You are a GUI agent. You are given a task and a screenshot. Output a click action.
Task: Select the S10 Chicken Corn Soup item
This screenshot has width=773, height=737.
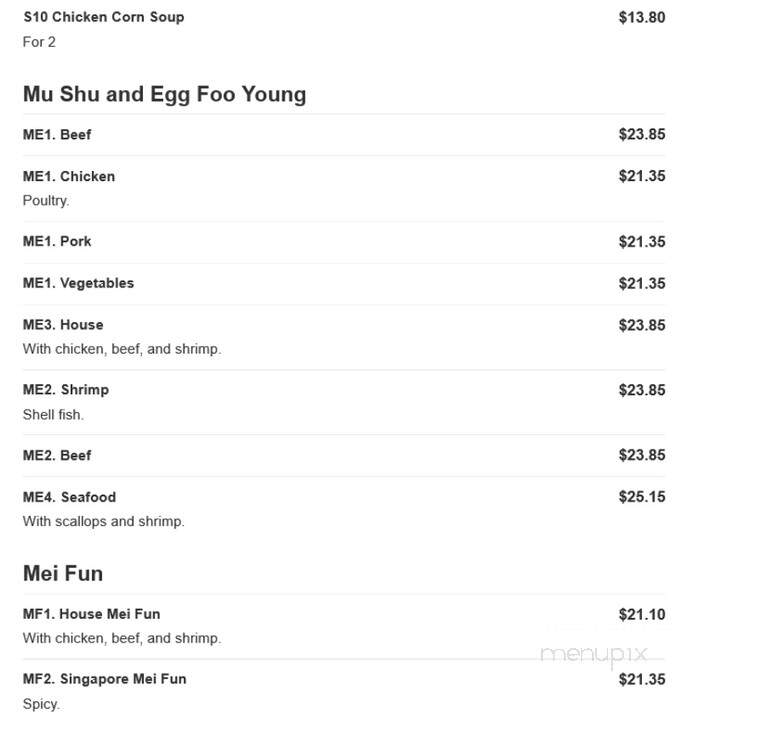pyautogui.click(x=104, y=17)
